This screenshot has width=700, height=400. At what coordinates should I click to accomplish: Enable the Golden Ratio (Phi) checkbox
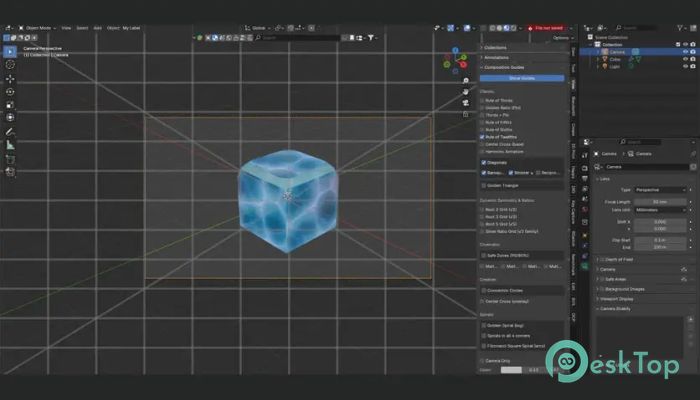click(x=482, y=108)
